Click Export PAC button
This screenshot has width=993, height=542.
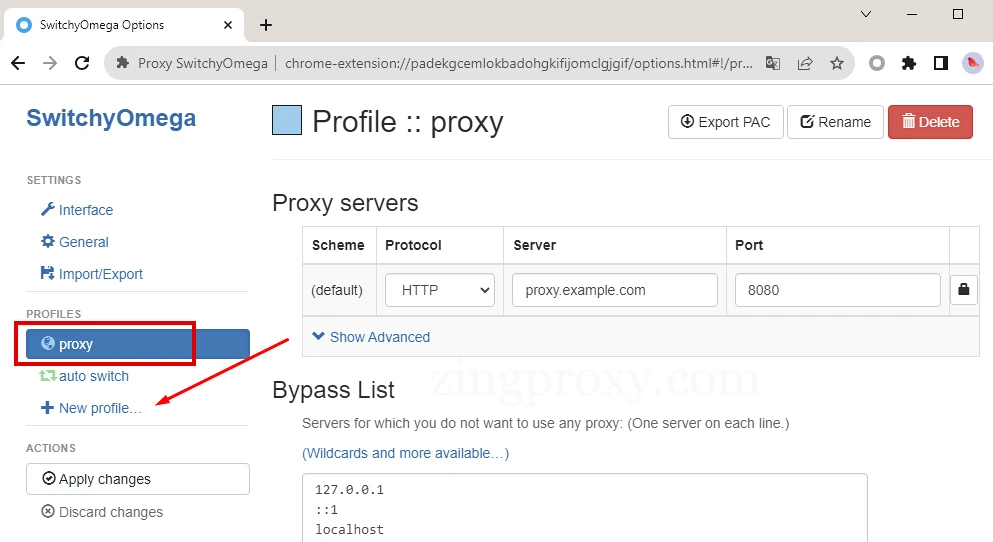point(726,122)
